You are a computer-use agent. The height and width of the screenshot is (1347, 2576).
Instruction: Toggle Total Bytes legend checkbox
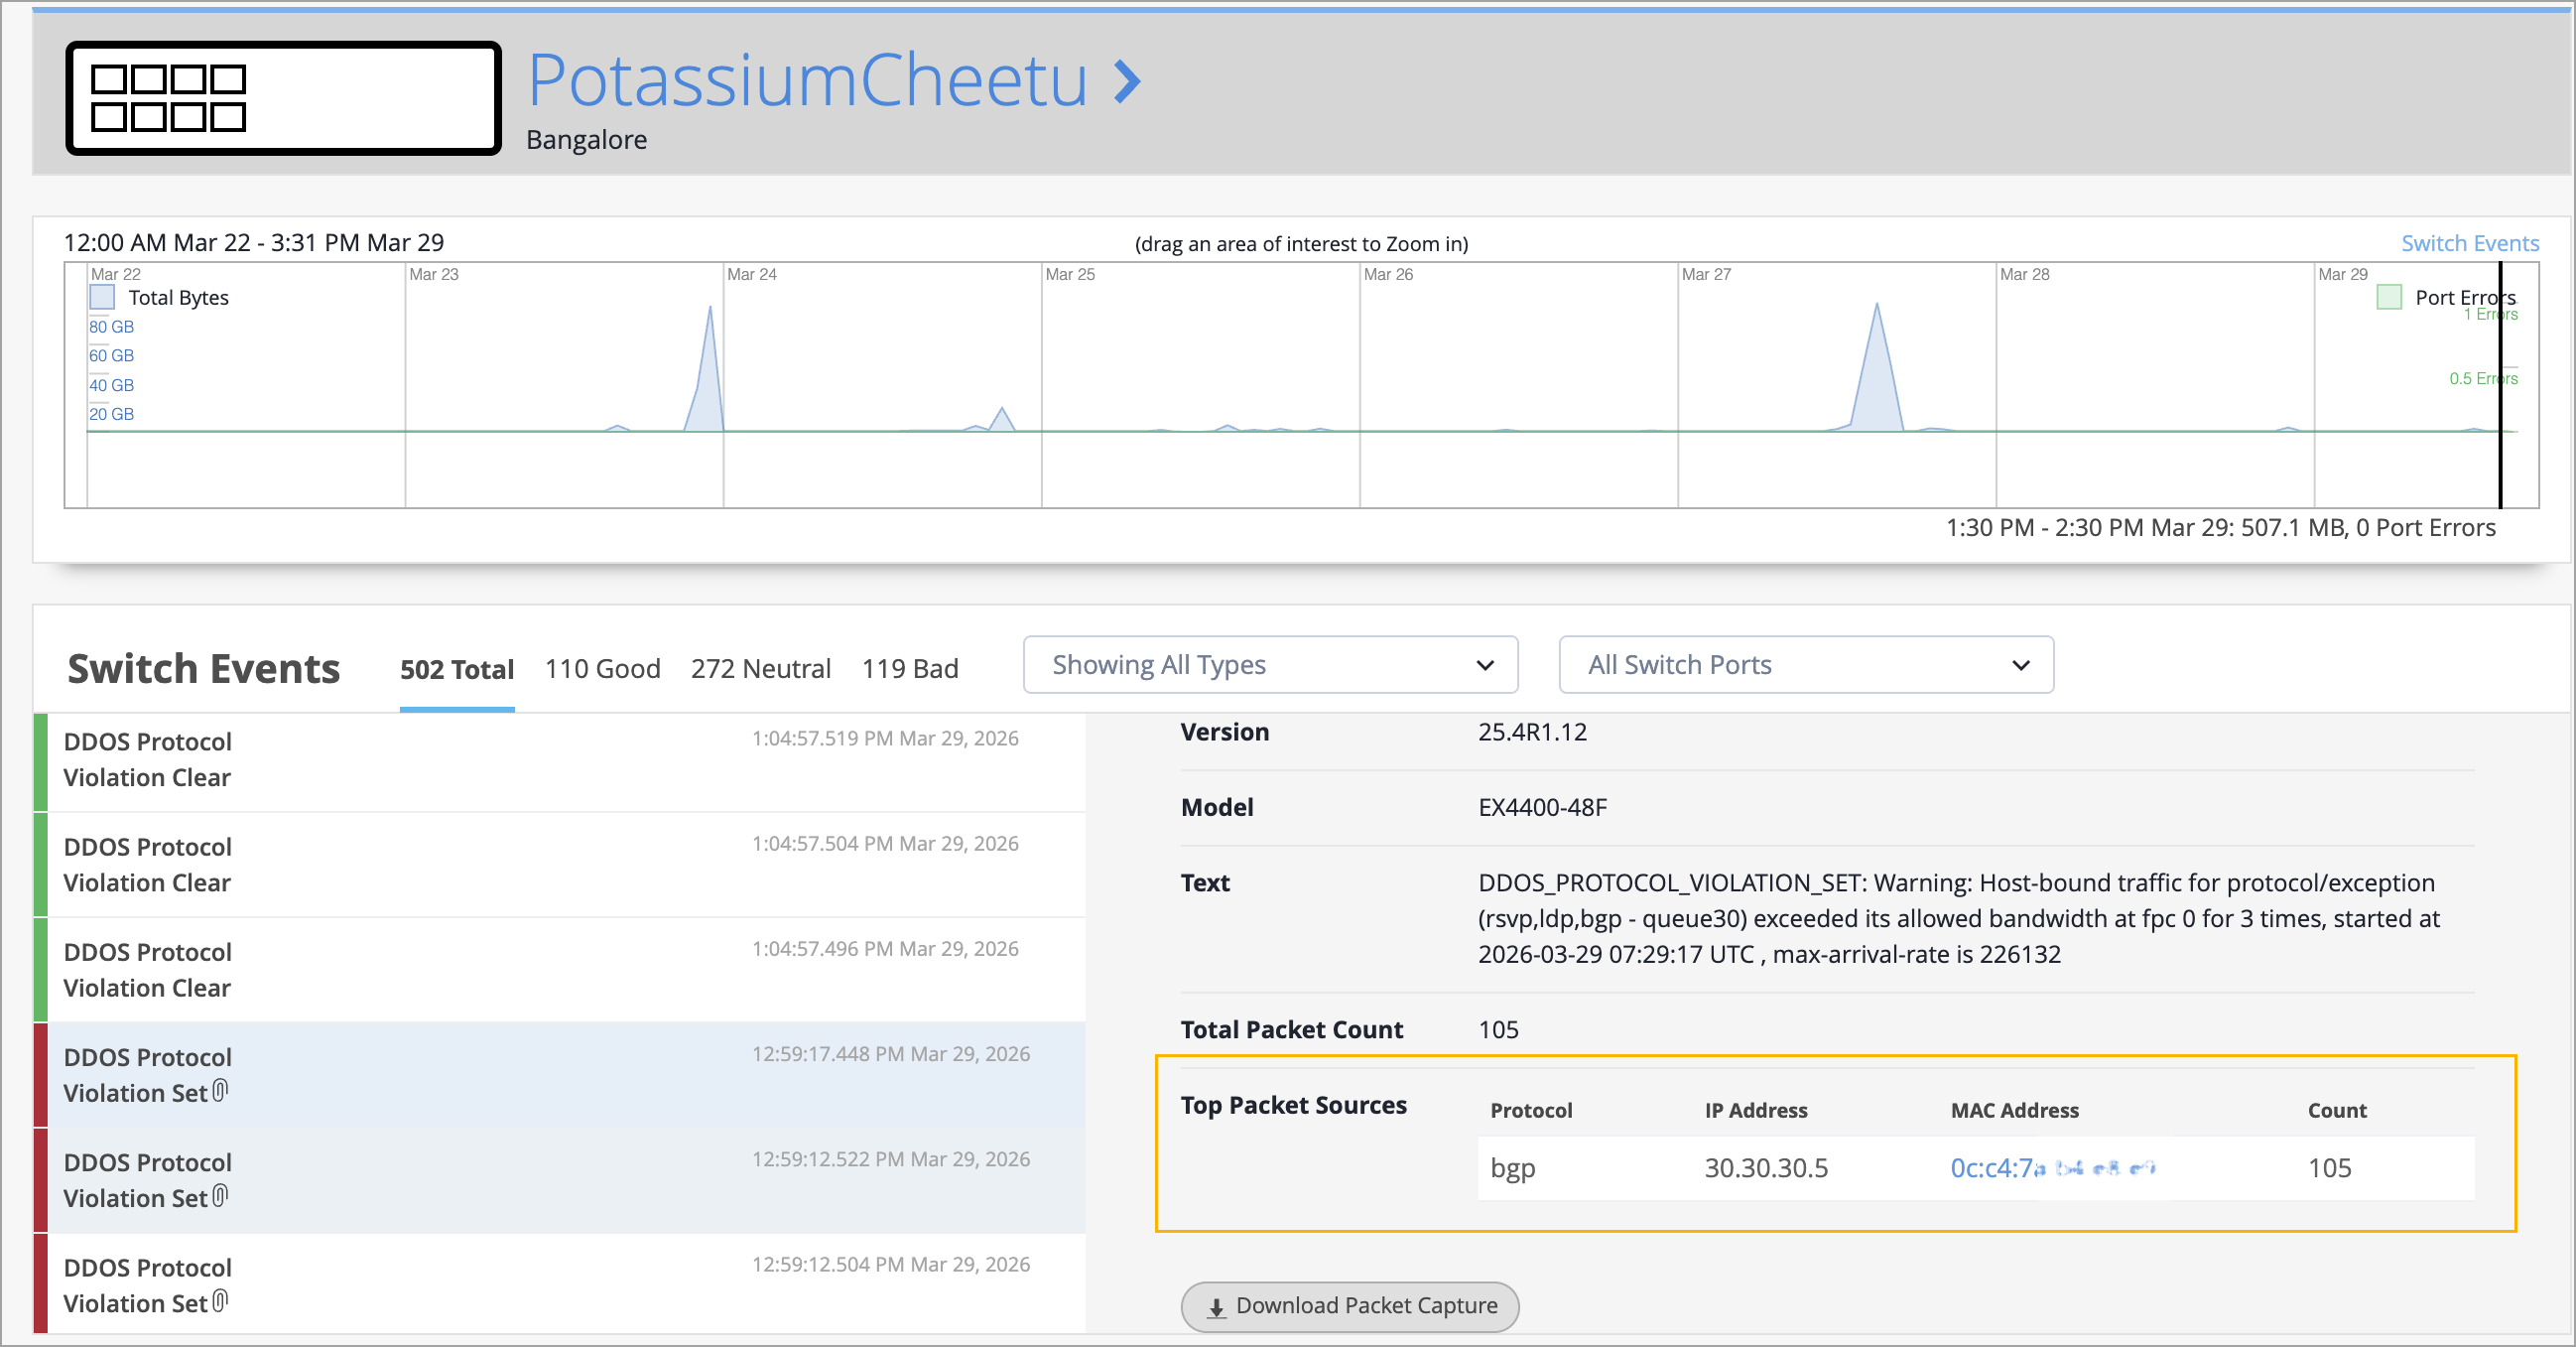(102, 297)
